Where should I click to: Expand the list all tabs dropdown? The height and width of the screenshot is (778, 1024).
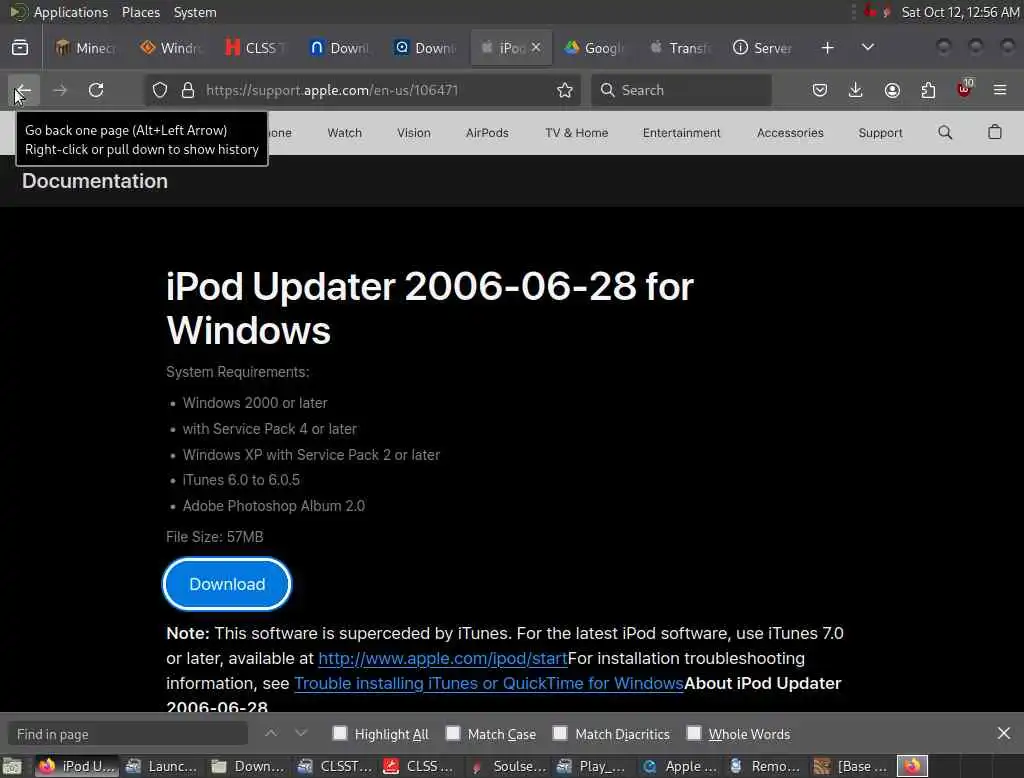click(868, 48)
